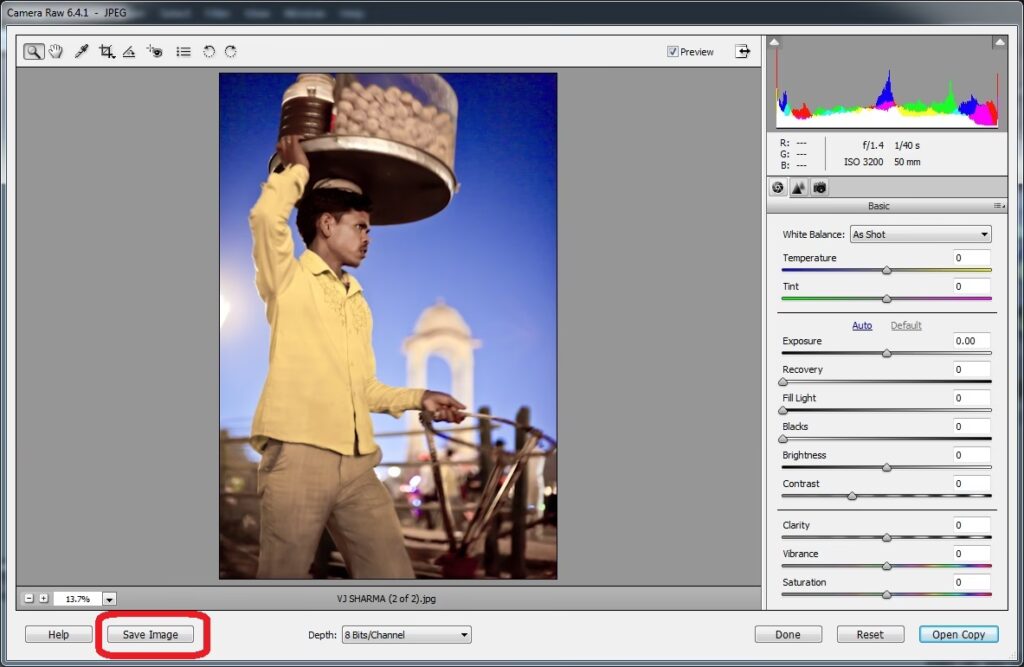1024x667 pixels.
Task: Toggle highlight clipping warning in histogram
Action: [x=999, y=42]
